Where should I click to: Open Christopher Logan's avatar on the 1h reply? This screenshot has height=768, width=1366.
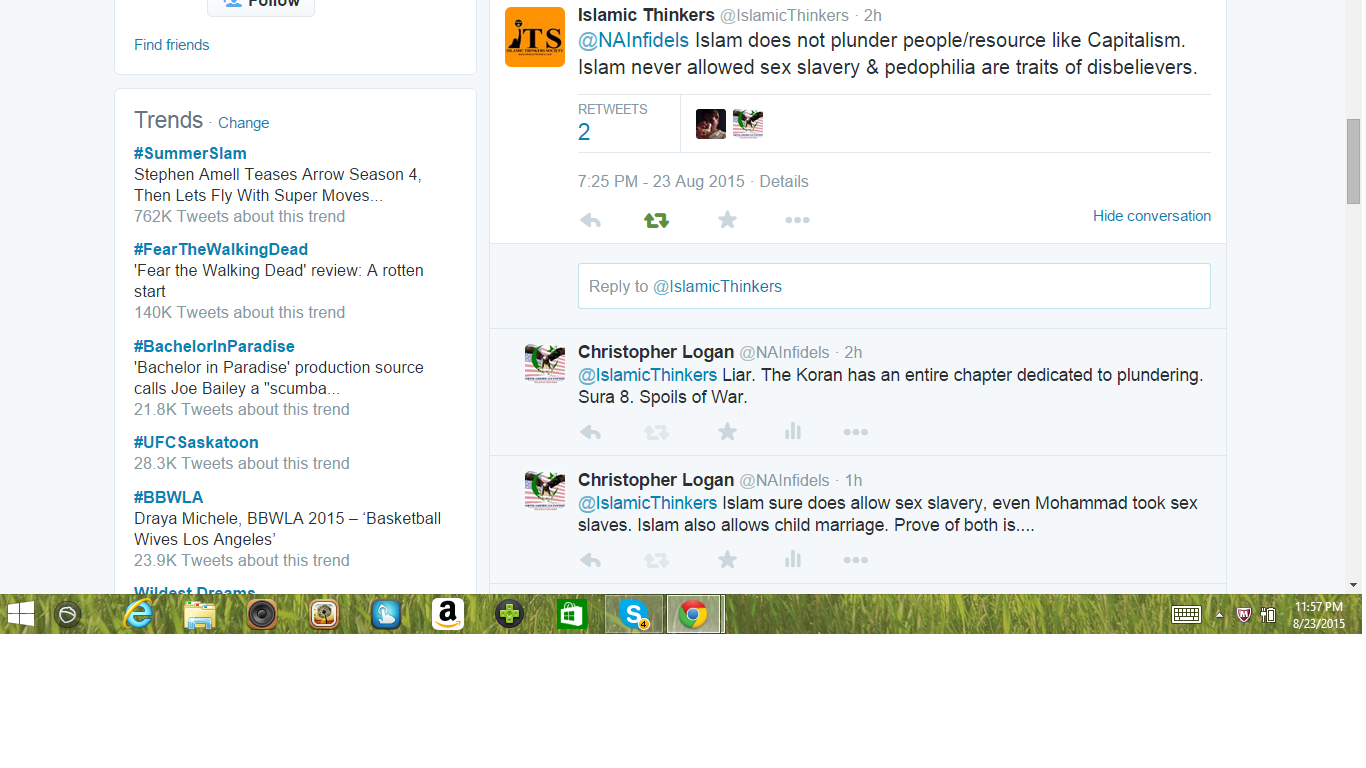pos(545,491)
